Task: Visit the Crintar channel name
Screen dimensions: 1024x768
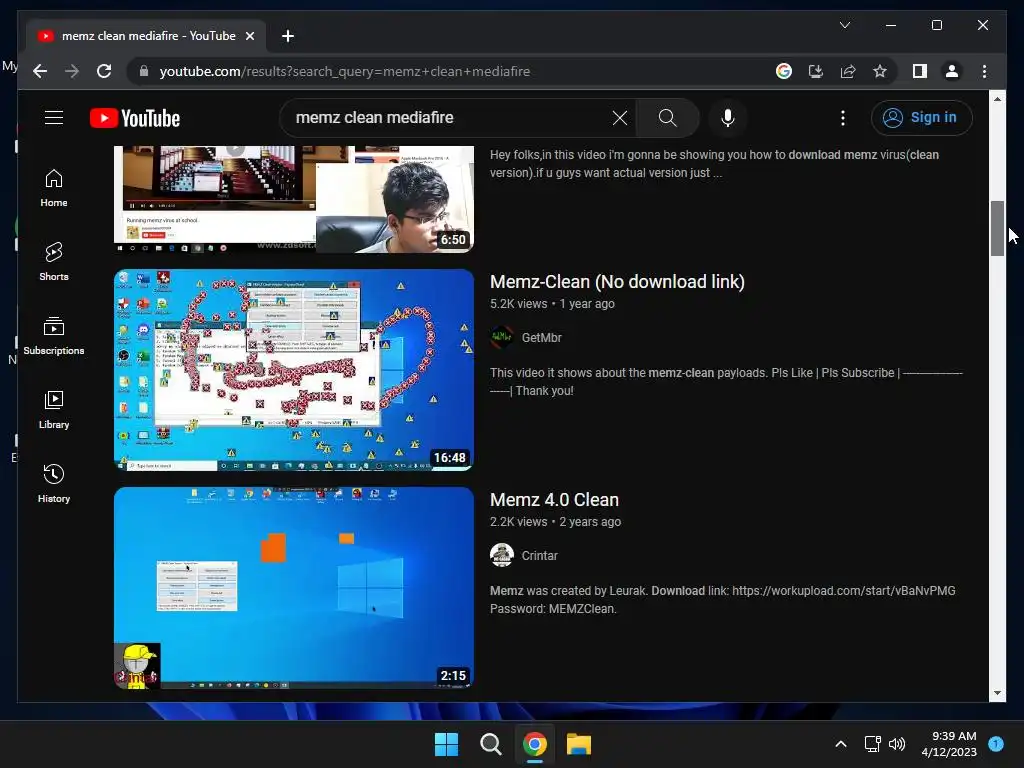Action: click(539, 556)
